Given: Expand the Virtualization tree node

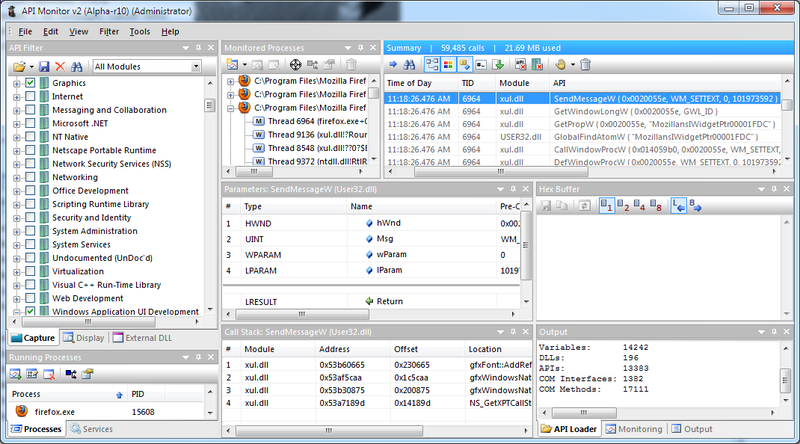Looking at the screenshot, I should tap(16, 272).
